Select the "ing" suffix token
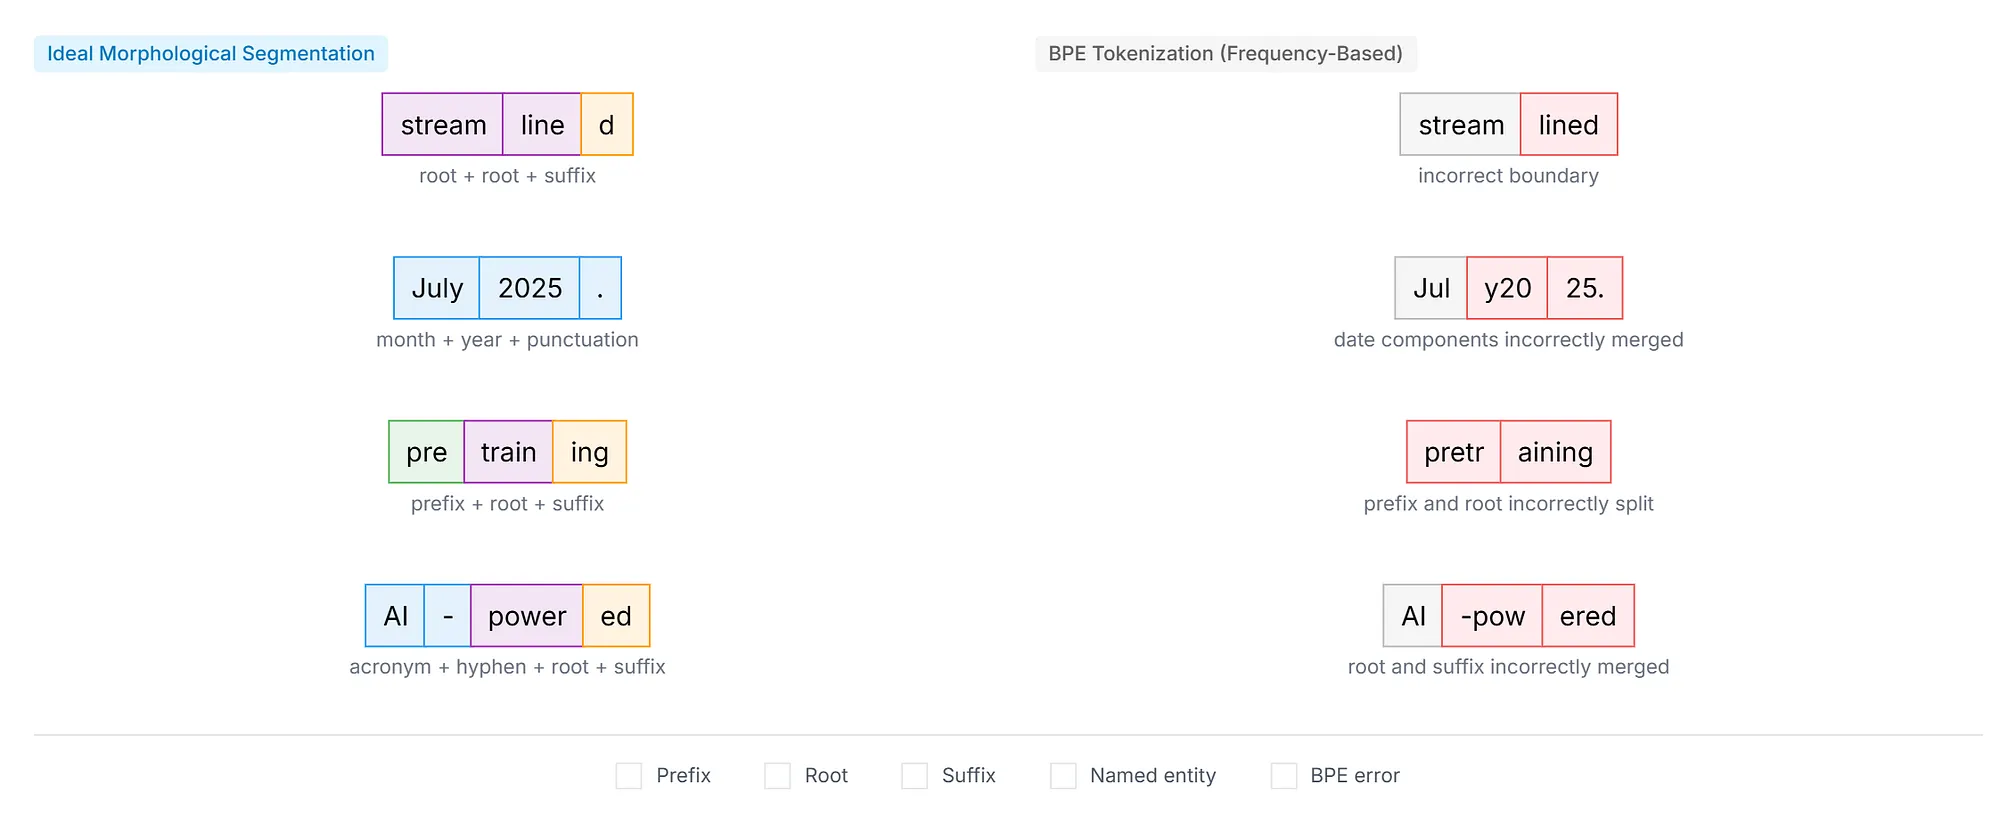Viewport: 2000px width, 824px height. coord(589,453)
